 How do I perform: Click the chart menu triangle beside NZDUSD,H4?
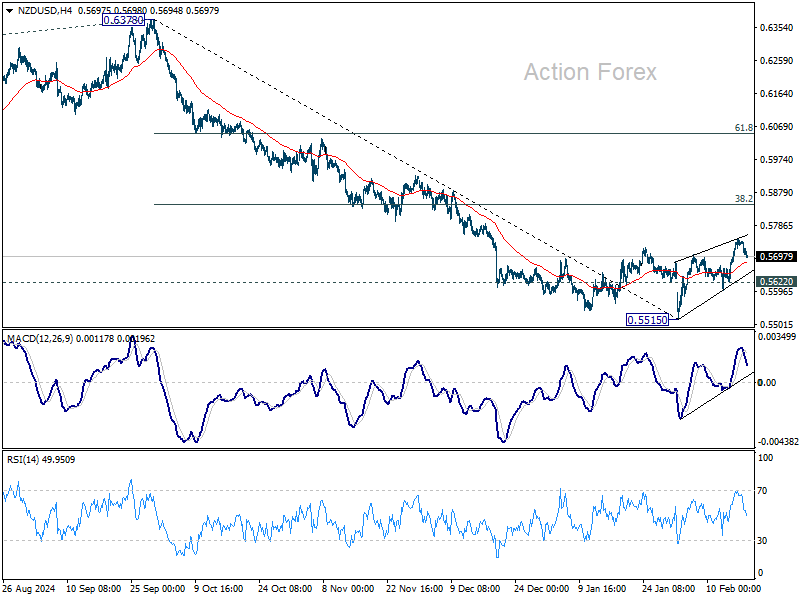click(x=9, y=11)
